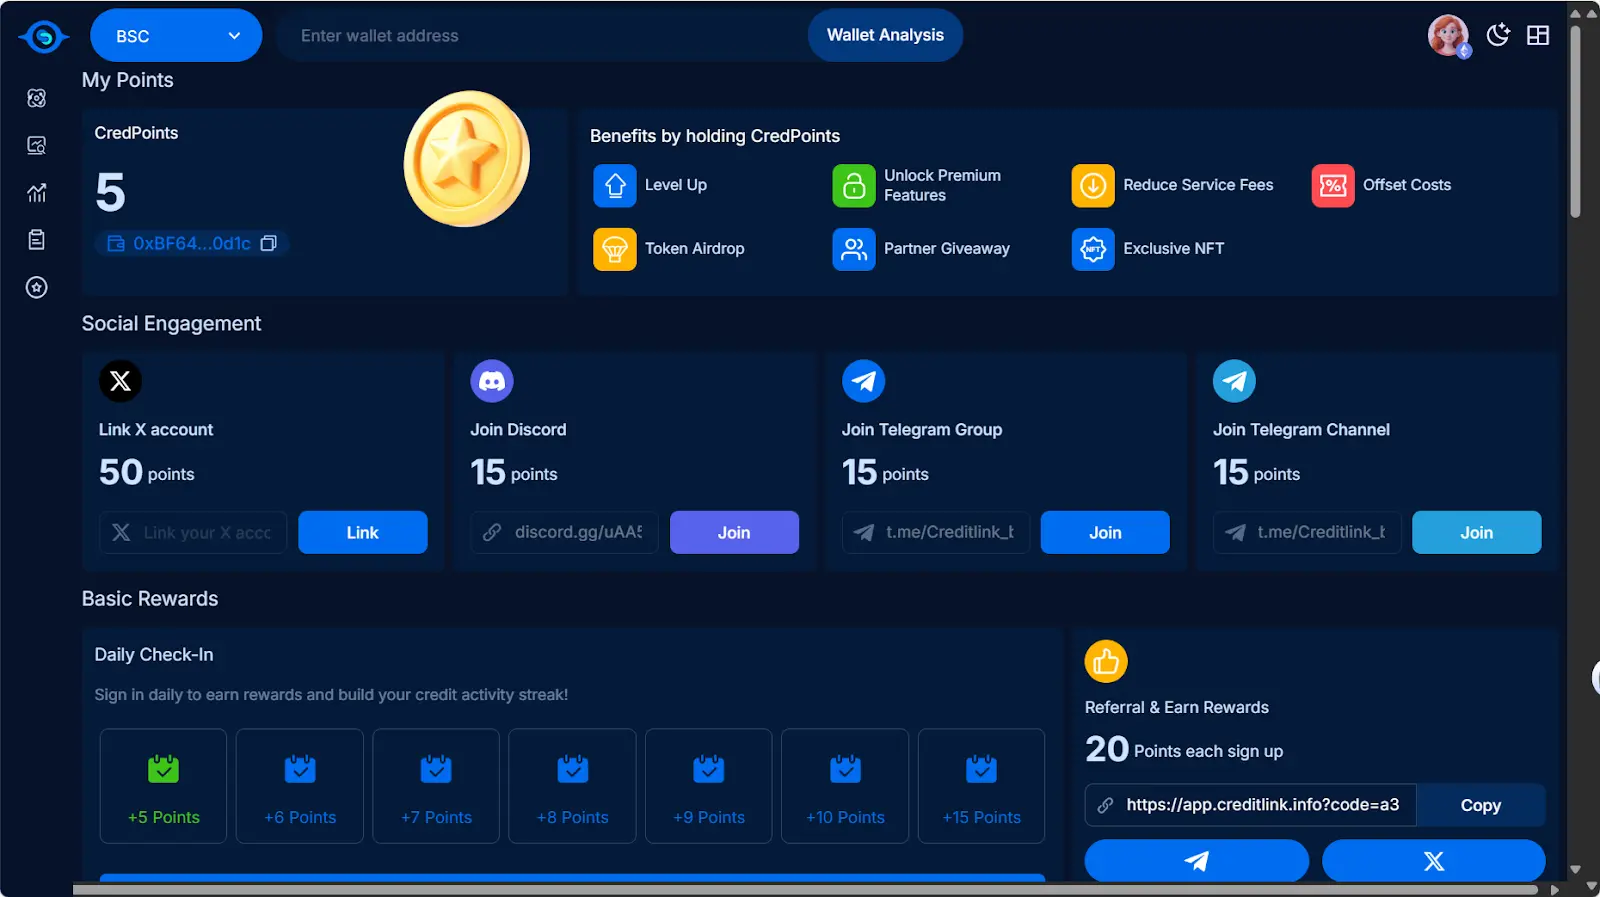The image size is (1600, 897).
Task: Open the first sidebar icon below the logo
Action: [37, 98]
